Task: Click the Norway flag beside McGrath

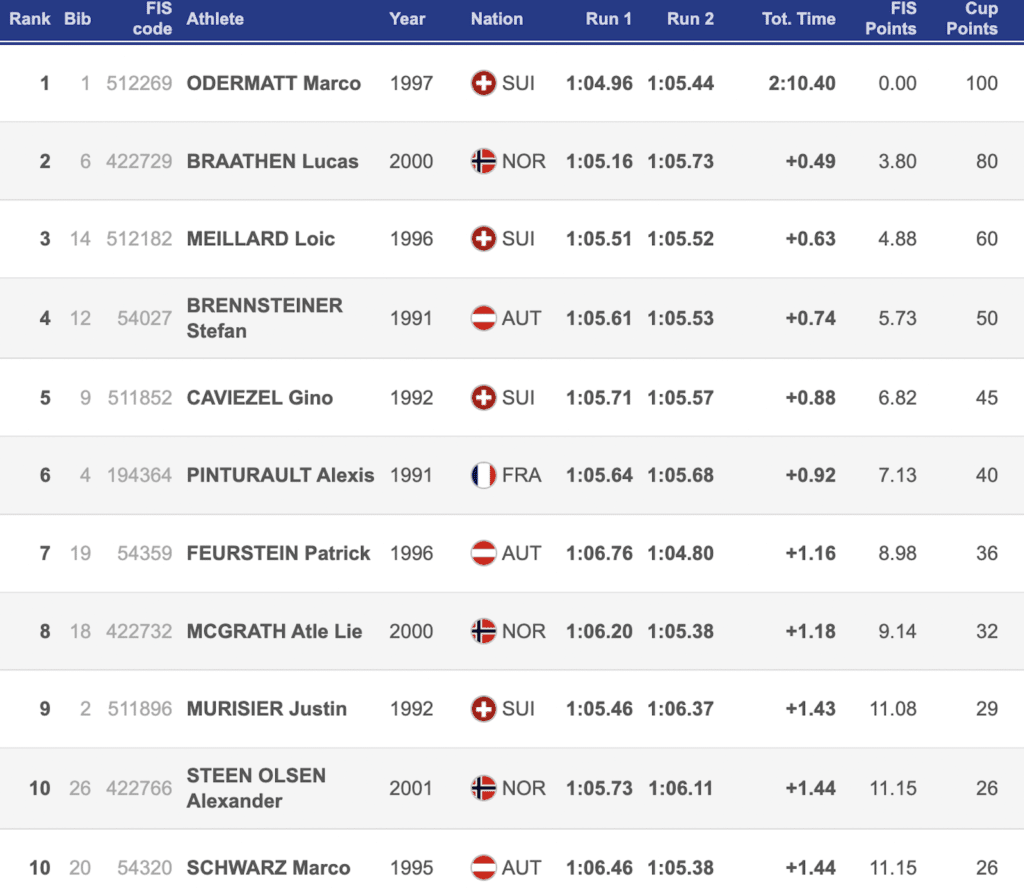Action: pos(483,631)
